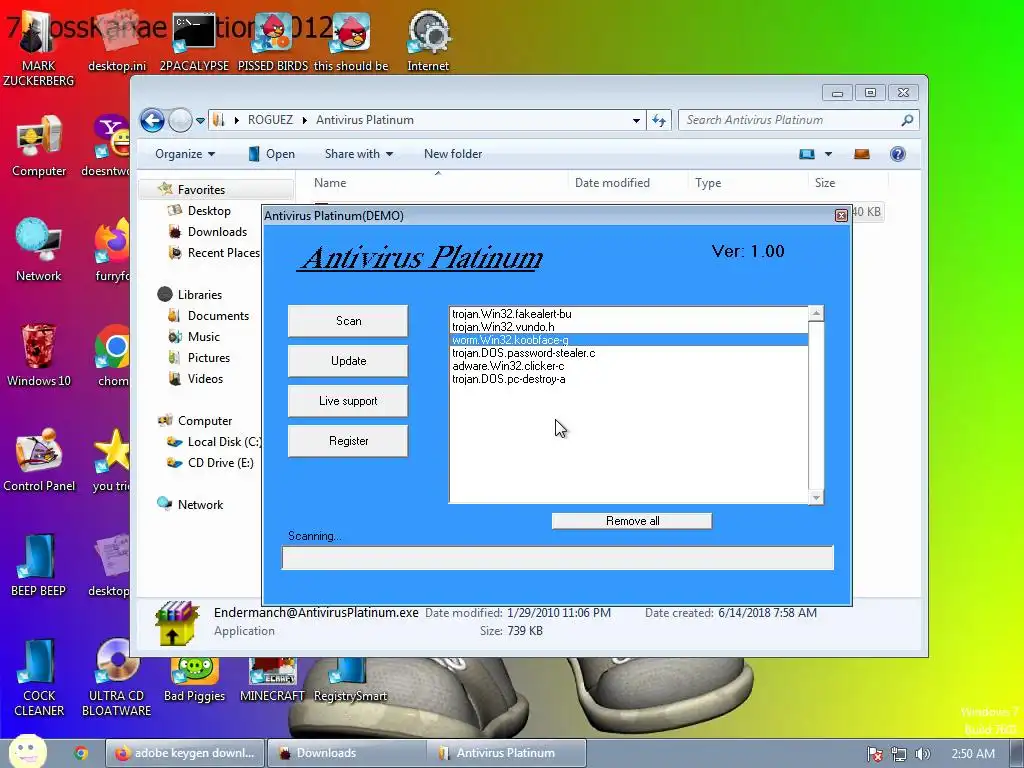Viewport: 1024px width, 768px height.
Task: Click the Register button
Action: point(348,441)
